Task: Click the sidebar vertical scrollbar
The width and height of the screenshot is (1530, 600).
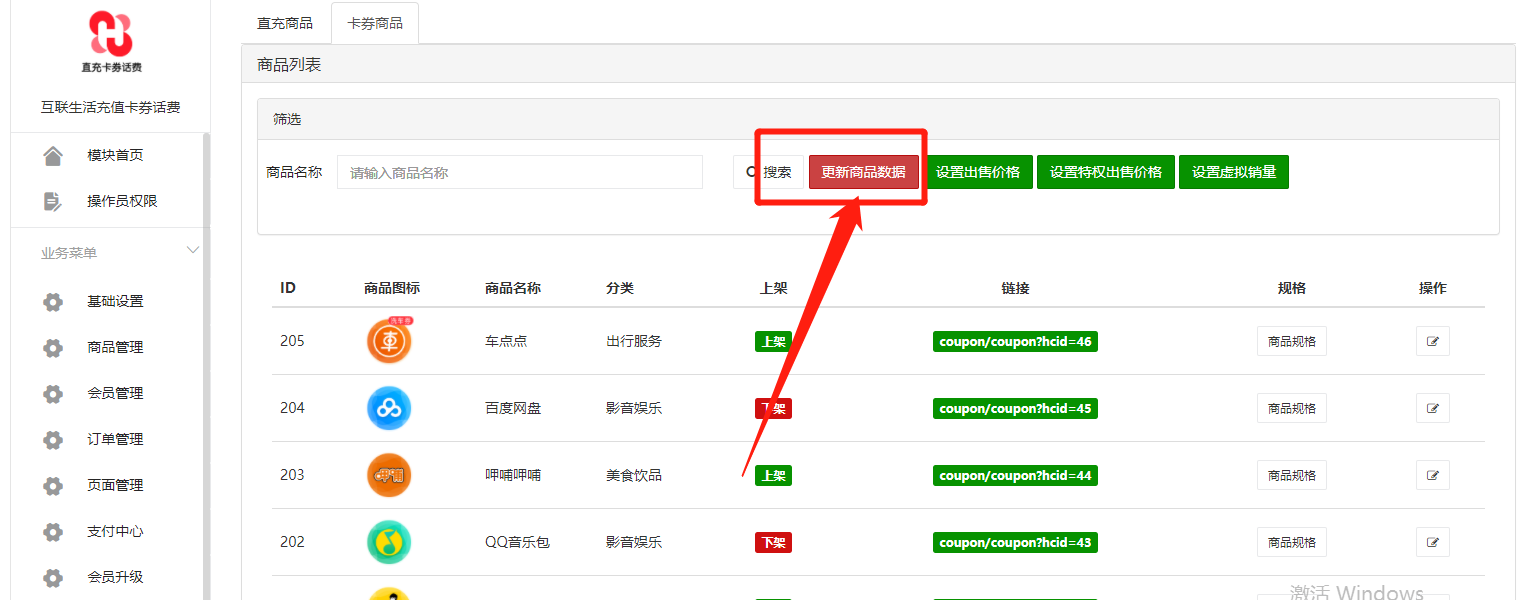Action: pyautogui.click(x=206, y=365)
